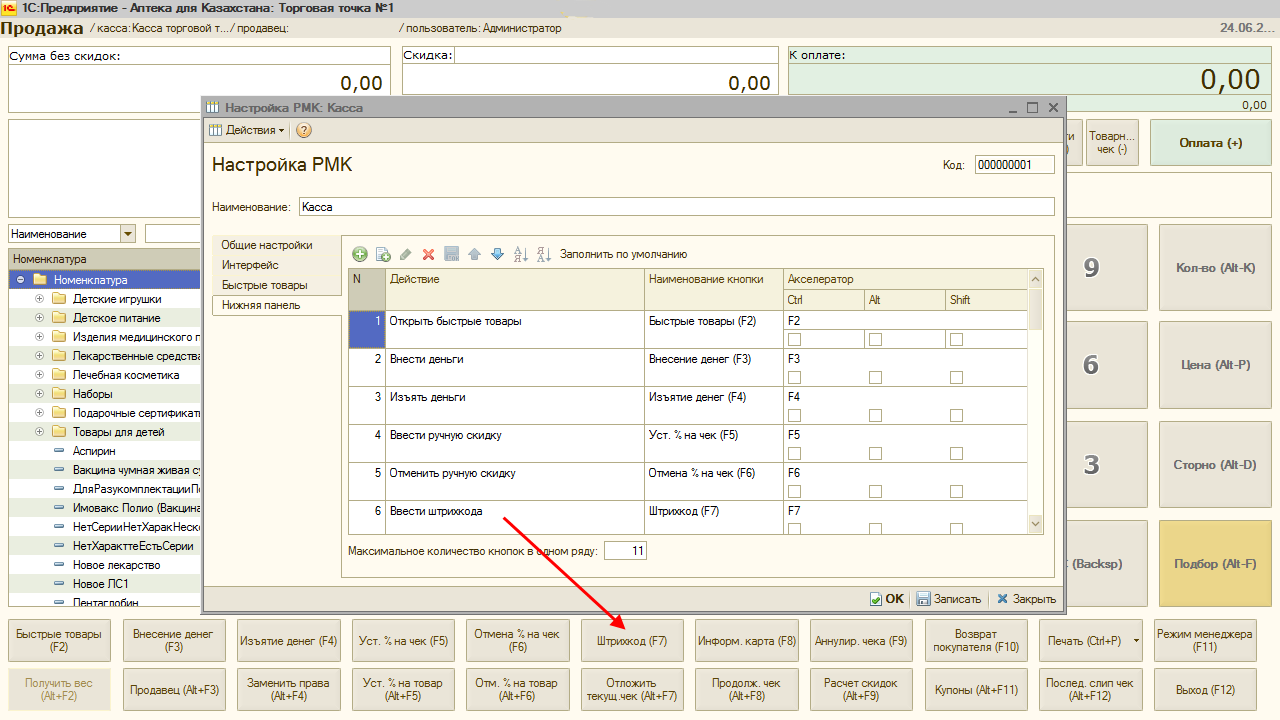
Task: Click the red X Delete row icon
Action: pyautogui.click(x=428, y=255)
